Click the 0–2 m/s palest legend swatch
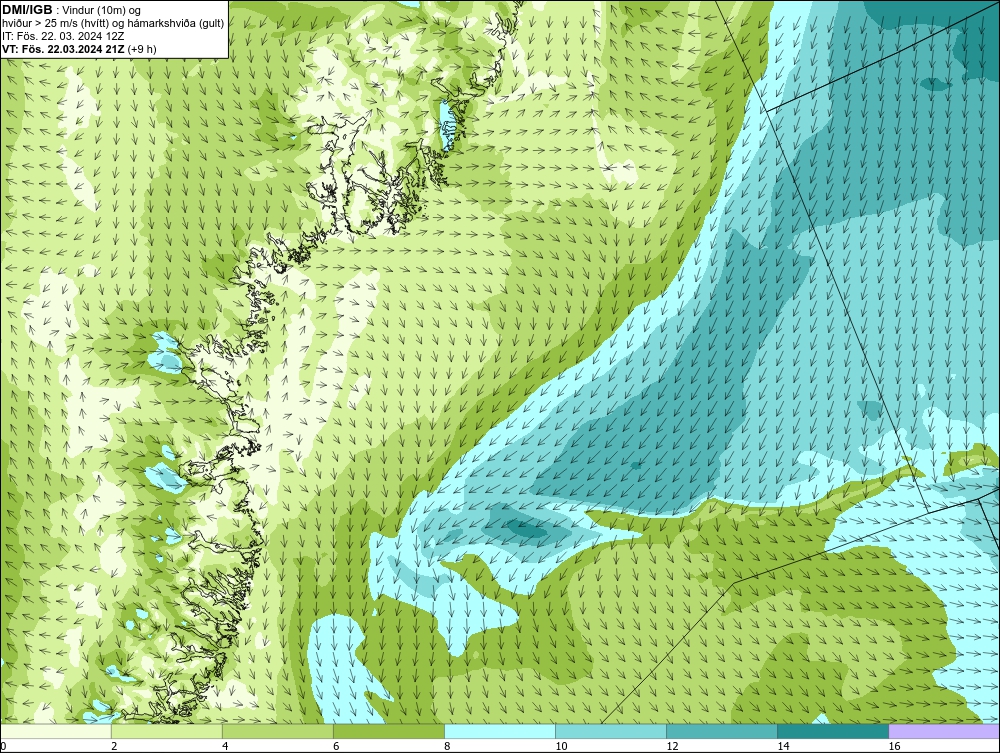The image size is (1000, 753). point(56,731)
